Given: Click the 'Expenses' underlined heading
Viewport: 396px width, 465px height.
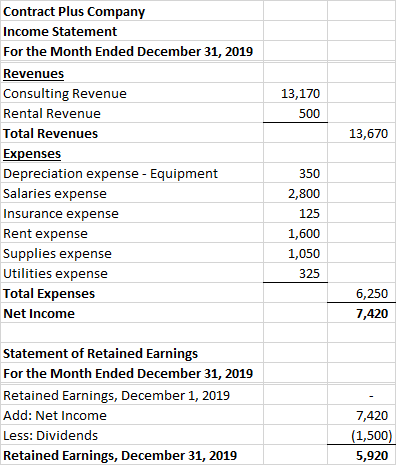Looking at the screenshot, I should point(32,154).
